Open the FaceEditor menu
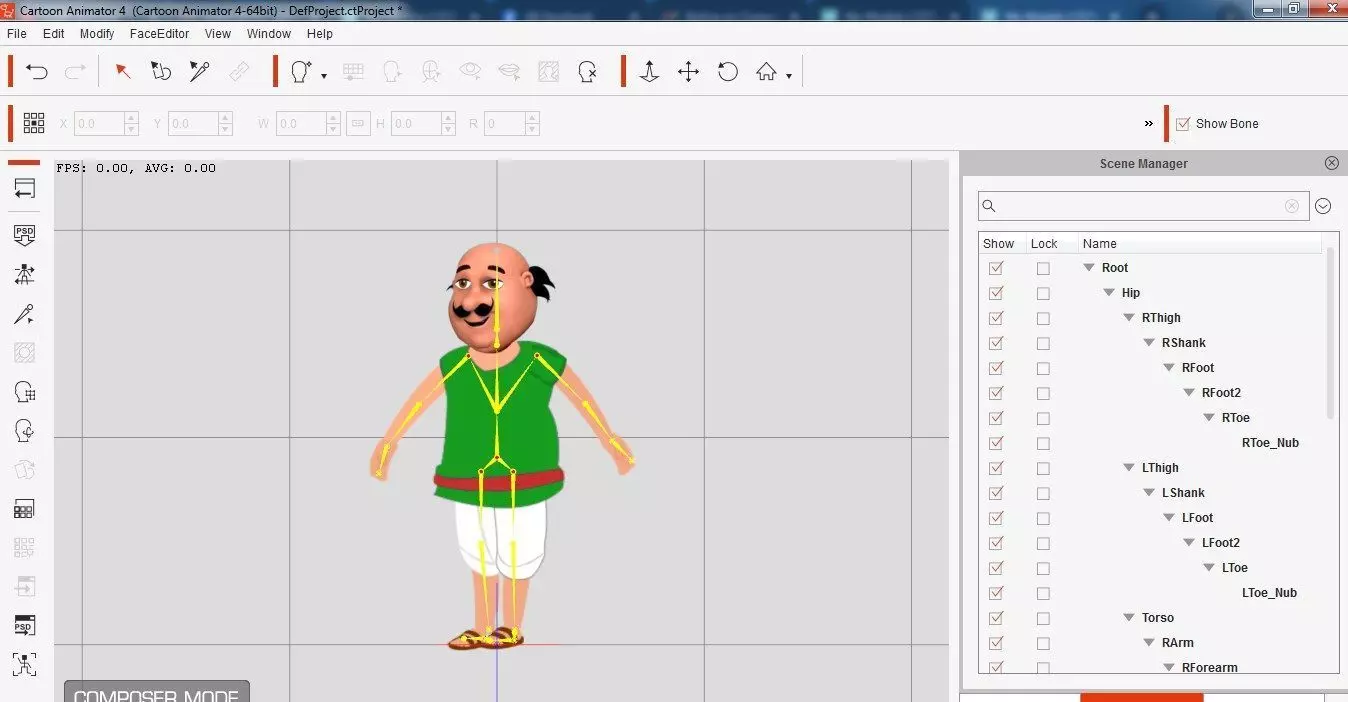The image size is (1348, 702). pyautogui.click(x=159, y=33)
